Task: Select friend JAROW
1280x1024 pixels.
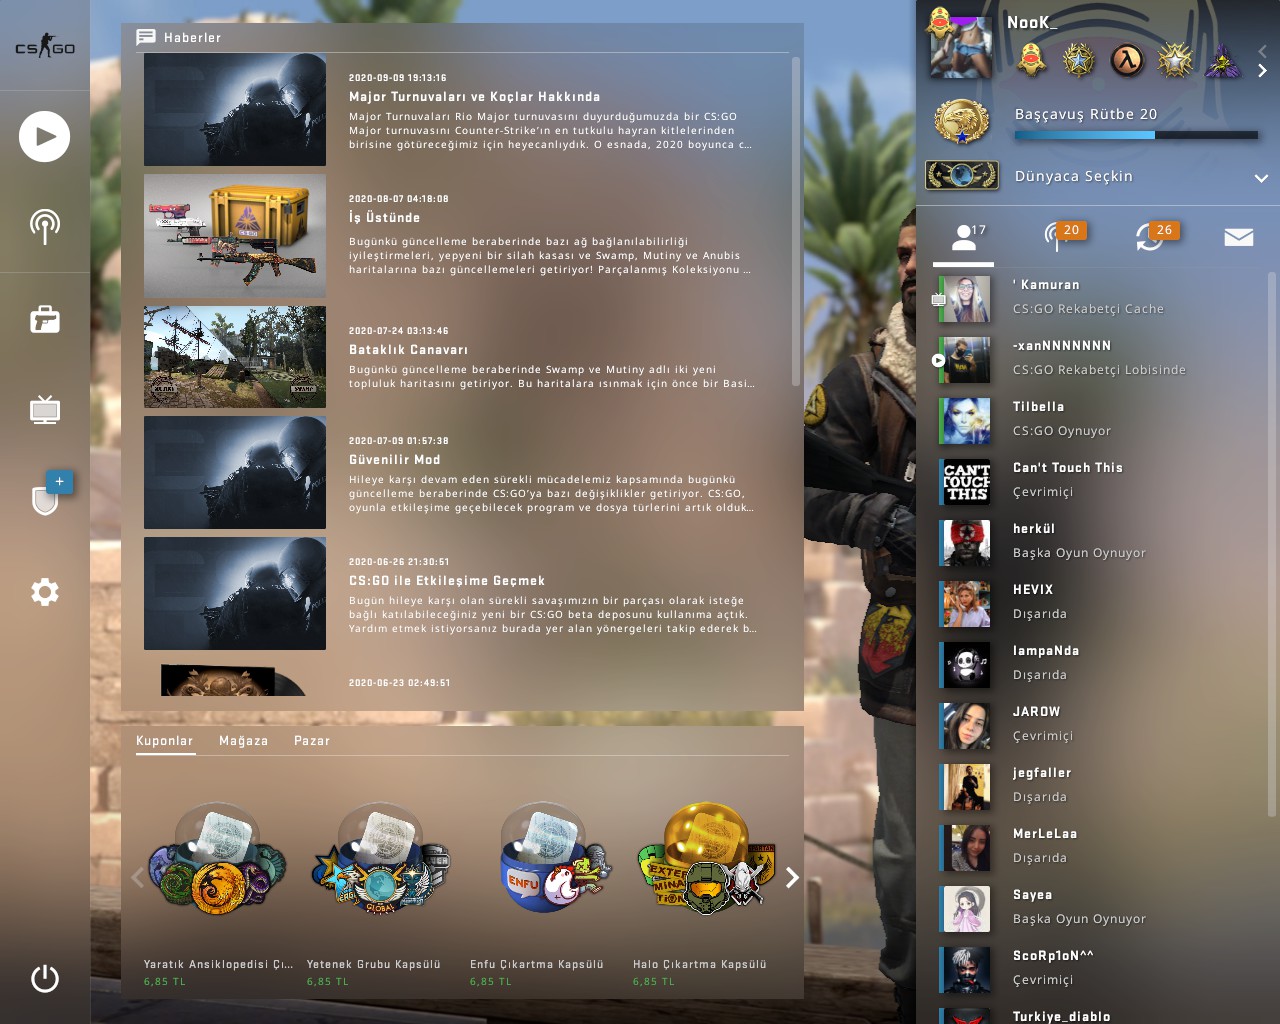Action: click(x=1100, y=726)
